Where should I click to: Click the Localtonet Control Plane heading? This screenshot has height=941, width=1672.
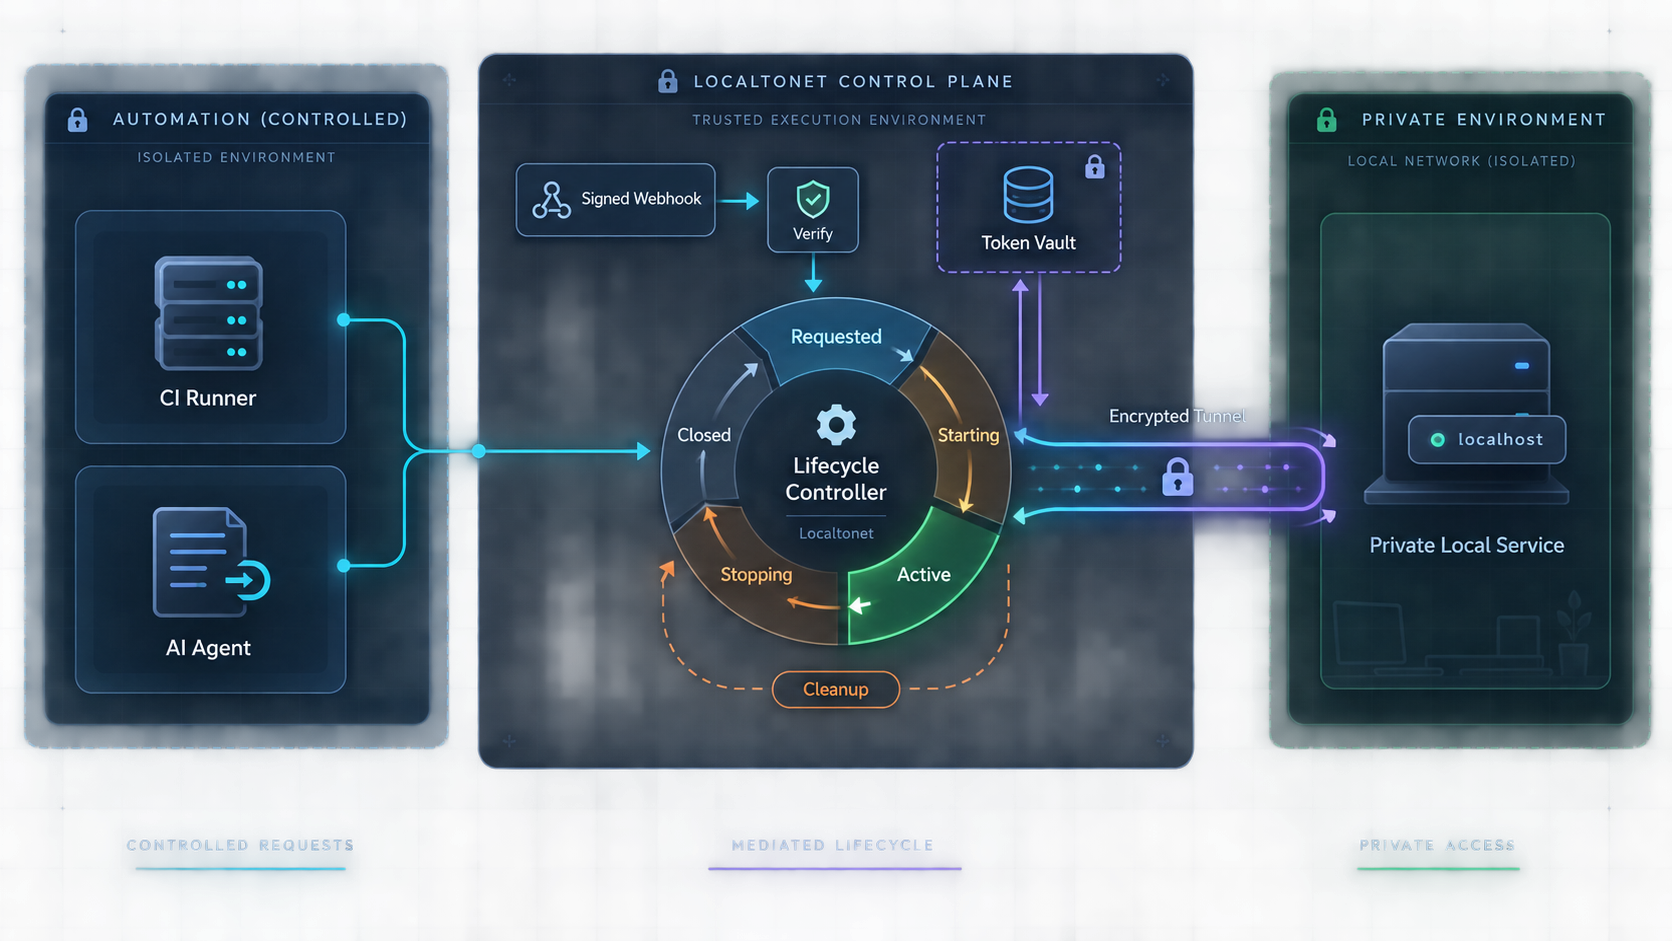pyautogui.click(x=853, y=81)
